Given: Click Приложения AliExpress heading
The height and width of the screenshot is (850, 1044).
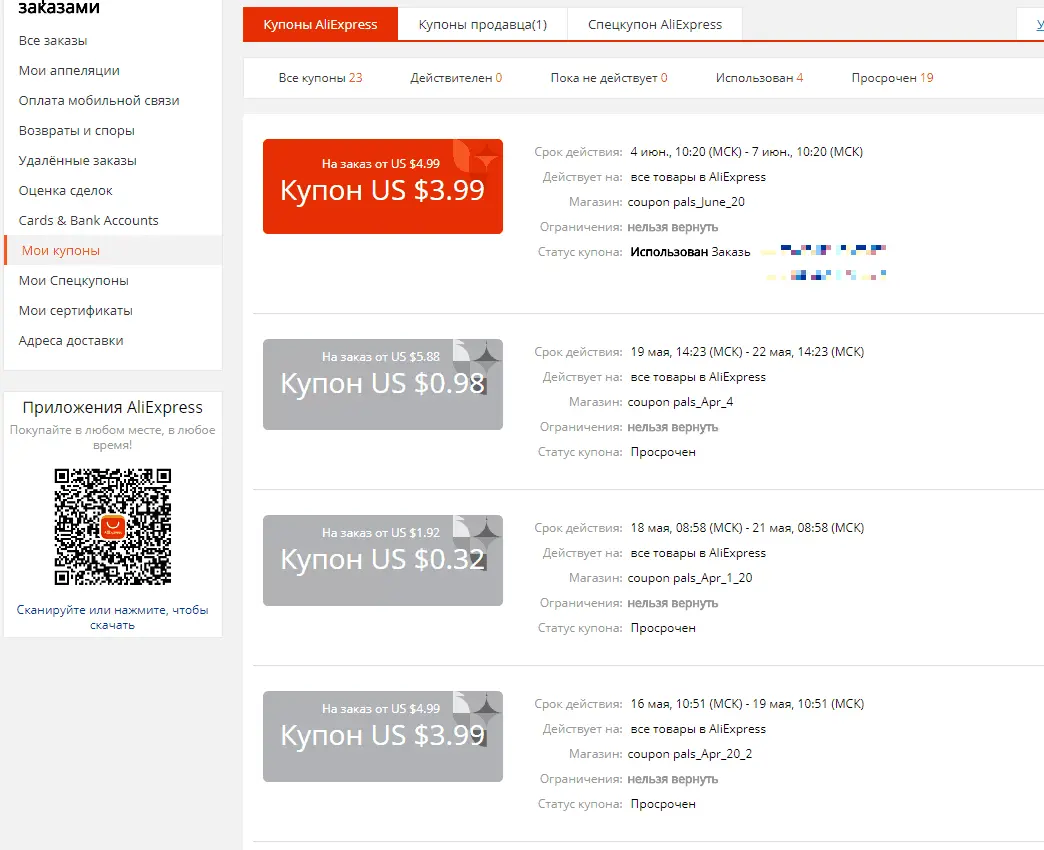Looking at the screenshot, I should [x=113, y=407].
